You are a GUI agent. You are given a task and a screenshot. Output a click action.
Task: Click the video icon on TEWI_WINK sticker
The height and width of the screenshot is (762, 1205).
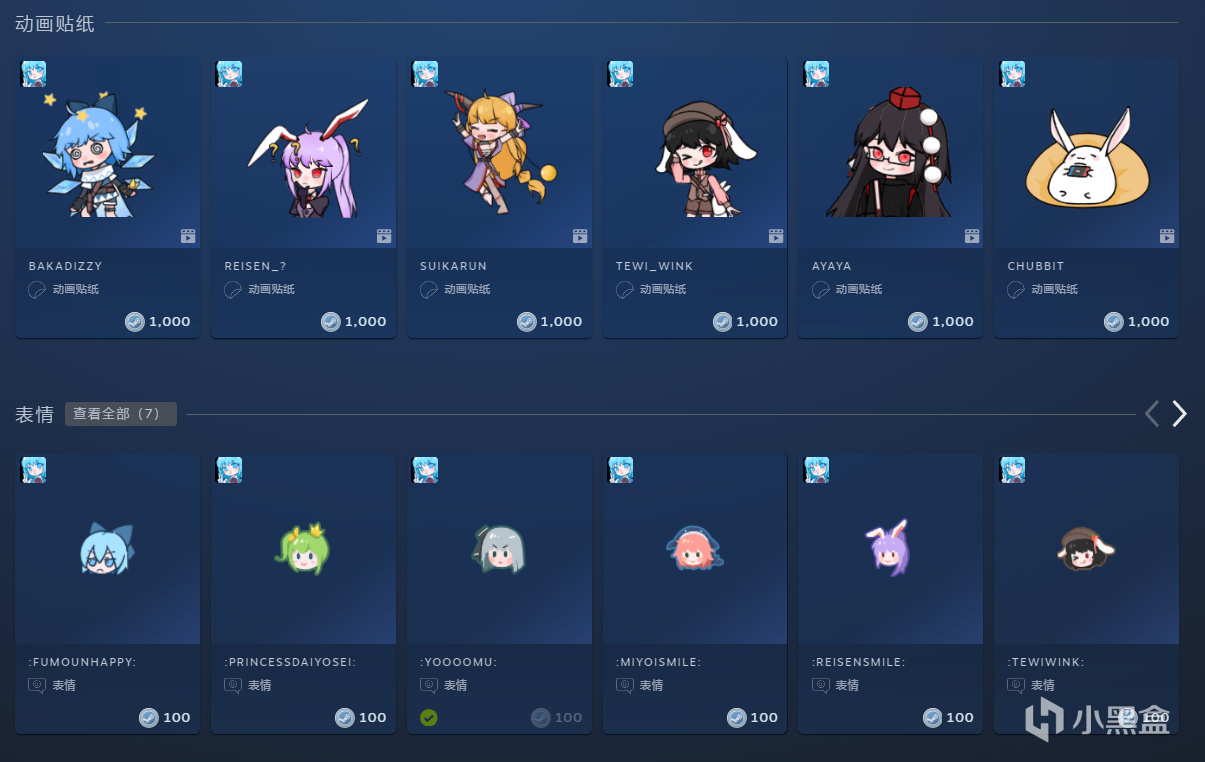775,236
